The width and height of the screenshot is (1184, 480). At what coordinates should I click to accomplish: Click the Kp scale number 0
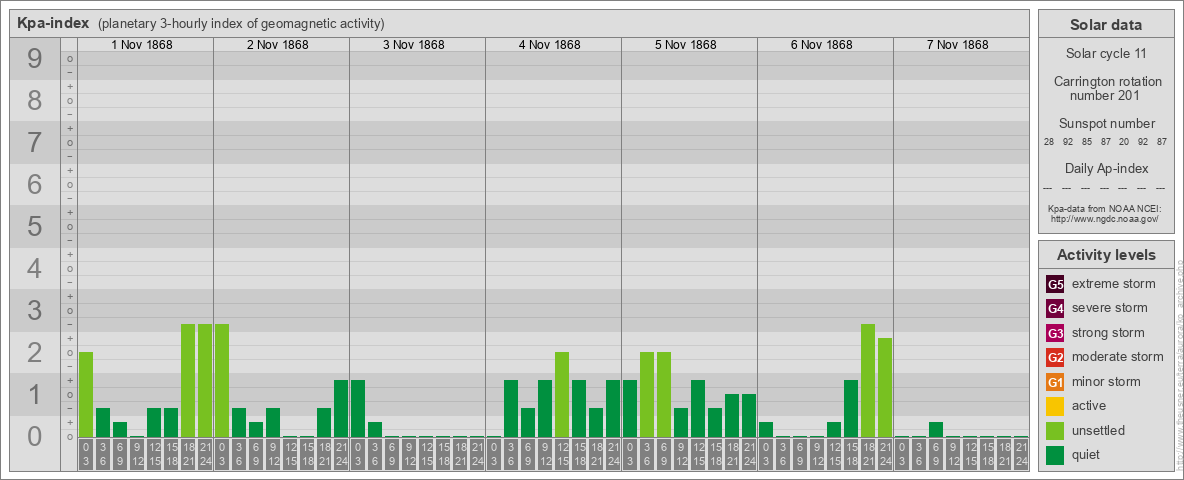pyautogui.click(x=35, y=435)
